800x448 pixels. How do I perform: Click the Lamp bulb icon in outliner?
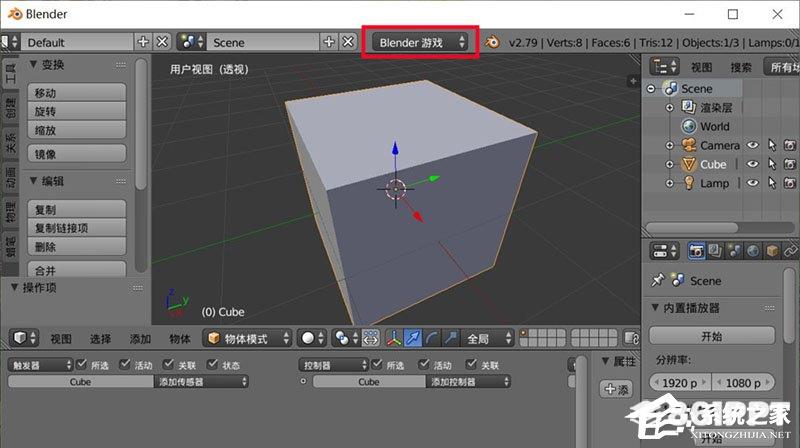pos(689,183)
